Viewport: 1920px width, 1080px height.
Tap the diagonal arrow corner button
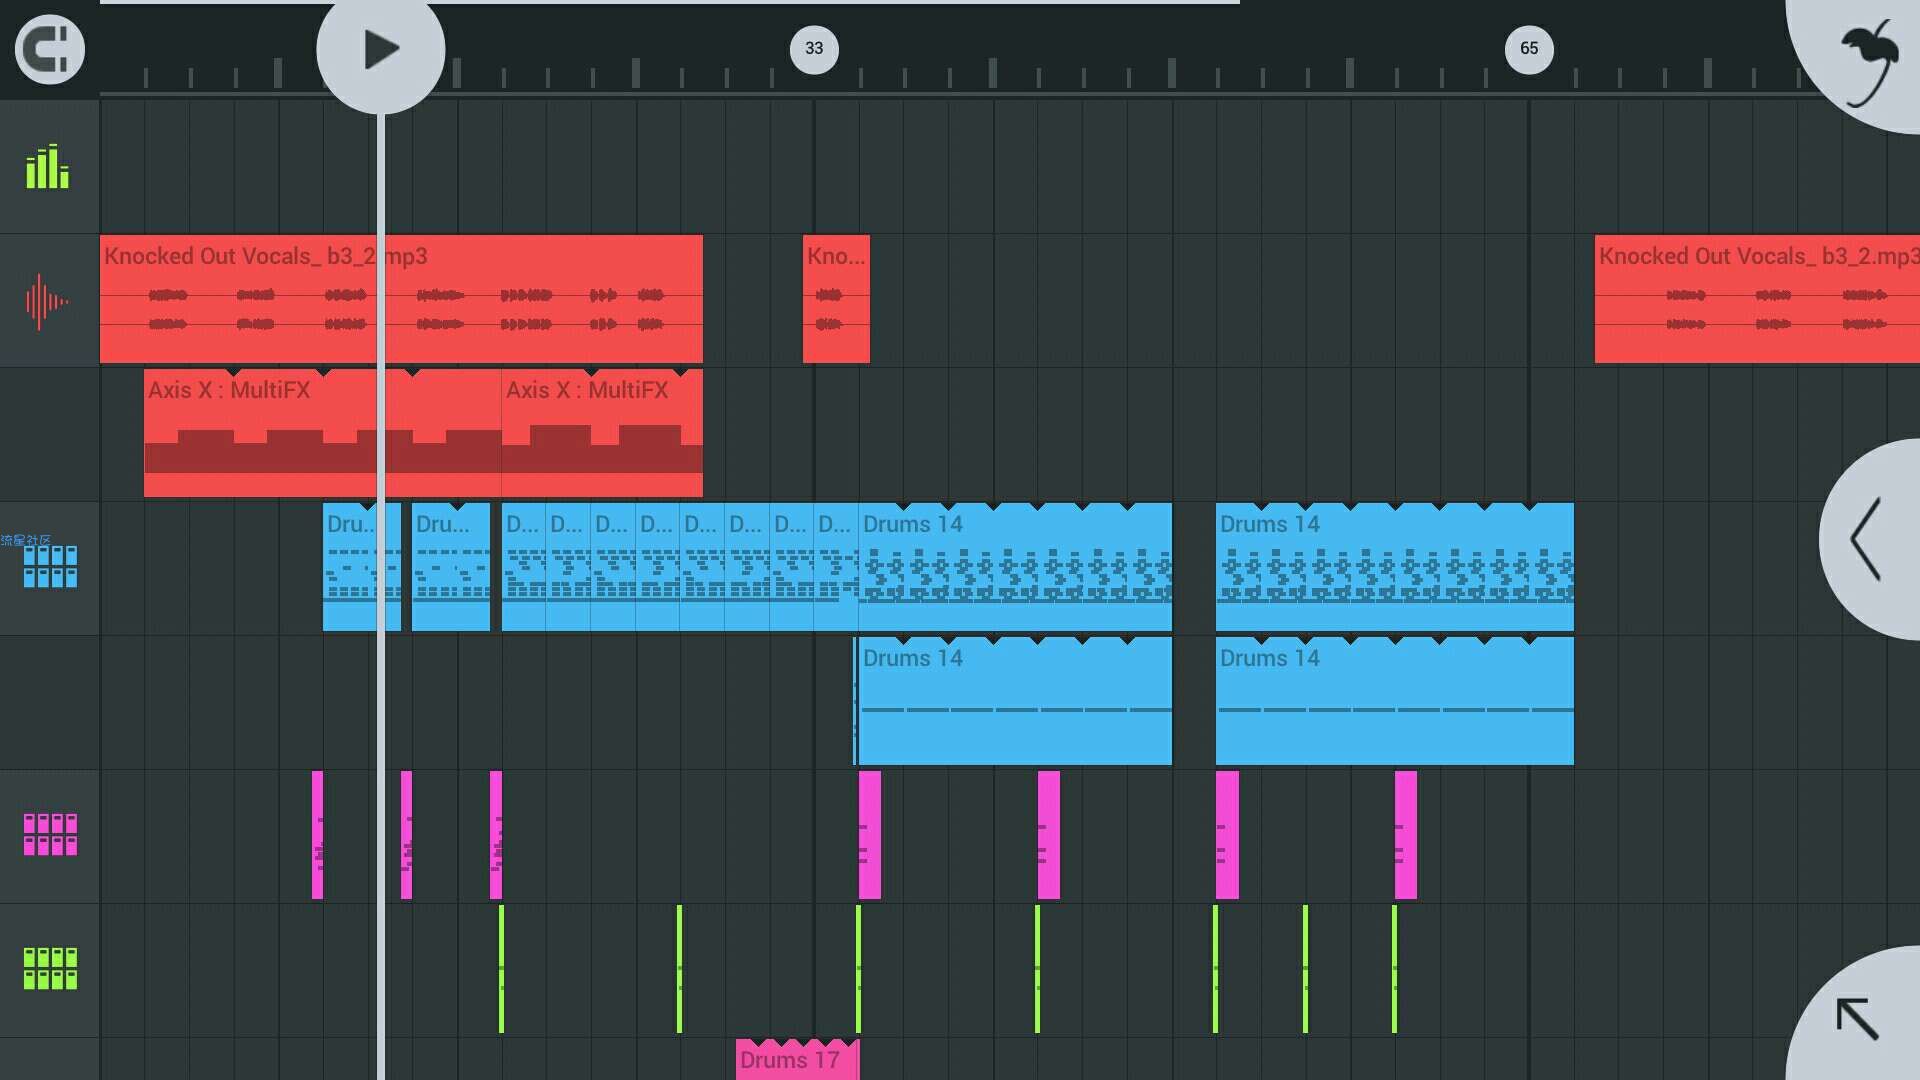tap(1858, 1018)
